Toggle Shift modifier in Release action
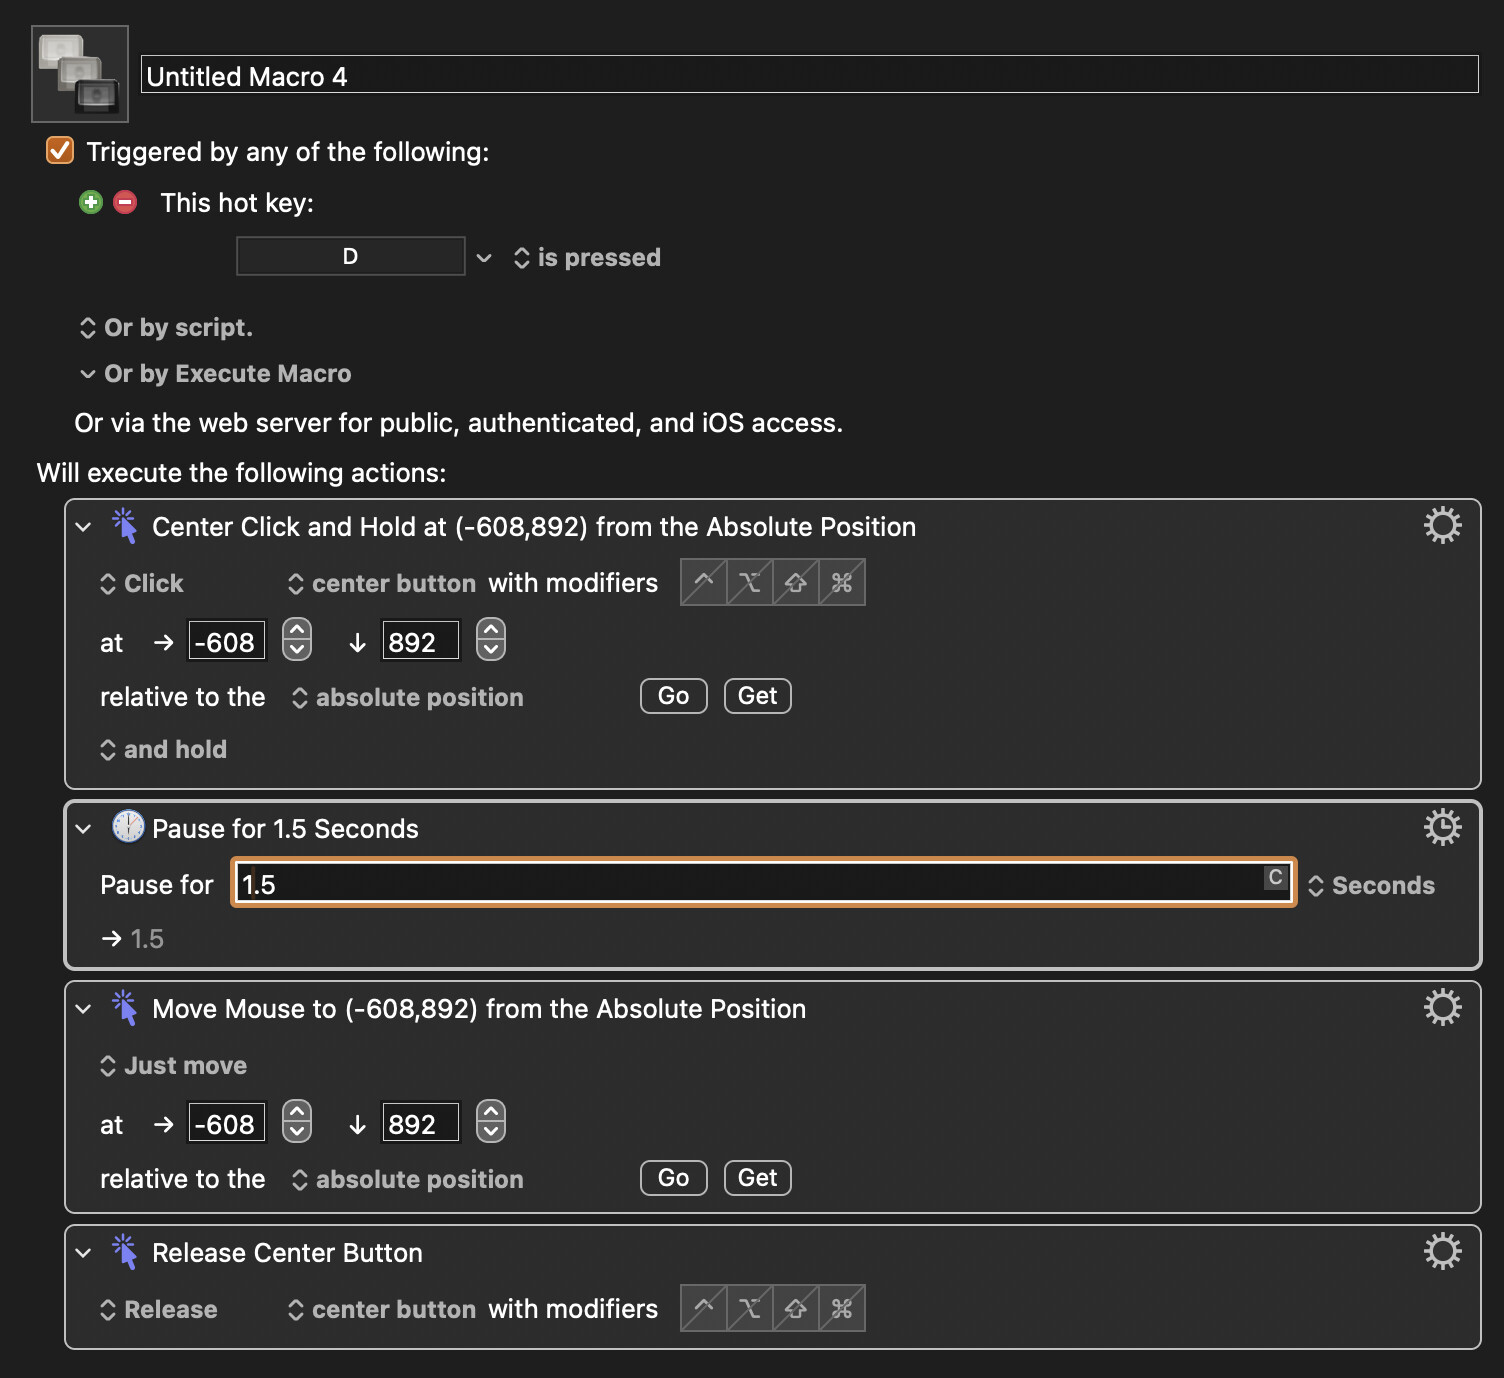The width and height of the screenshot is (1504, 1378). (796, 1309)
